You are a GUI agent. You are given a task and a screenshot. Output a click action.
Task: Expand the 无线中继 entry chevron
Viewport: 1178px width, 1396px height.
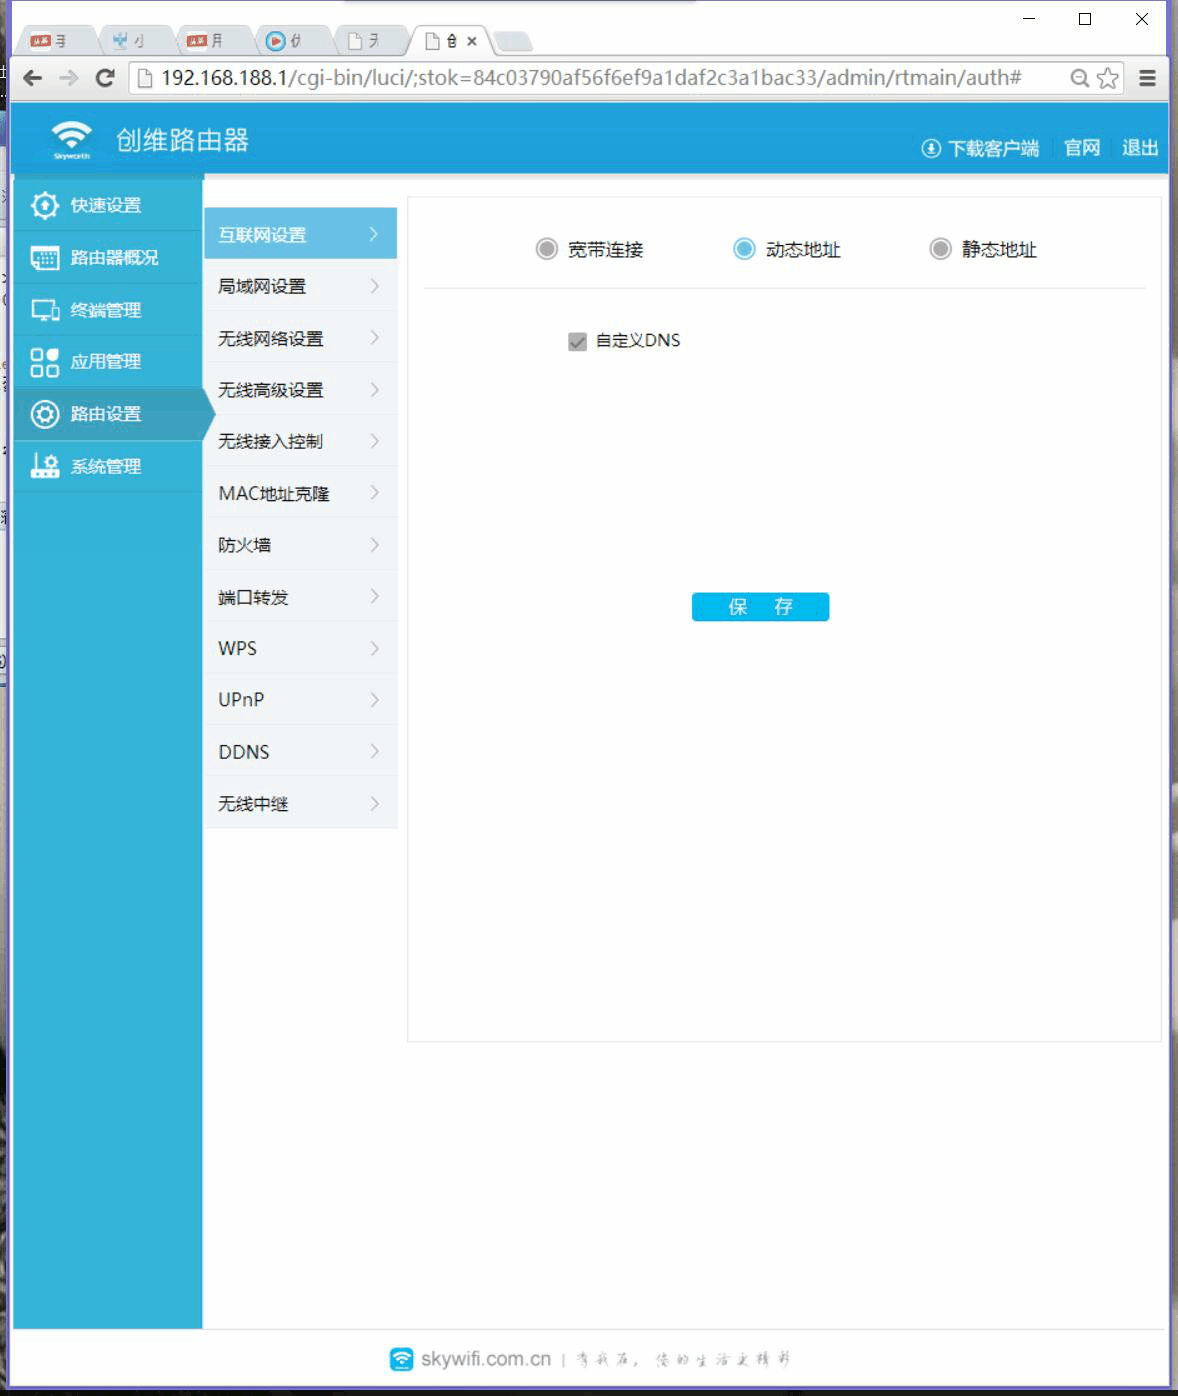(375, 803)
